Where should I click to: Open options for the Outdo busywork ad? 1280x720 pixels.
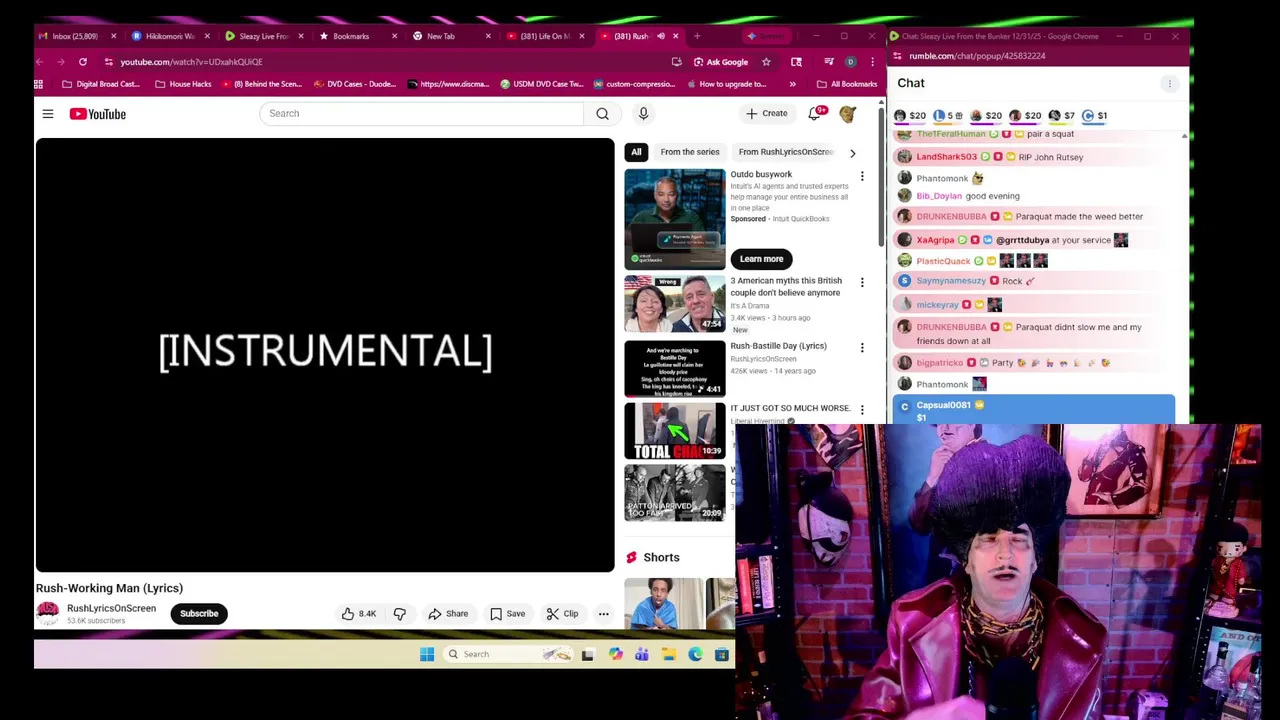pos(862,177)
